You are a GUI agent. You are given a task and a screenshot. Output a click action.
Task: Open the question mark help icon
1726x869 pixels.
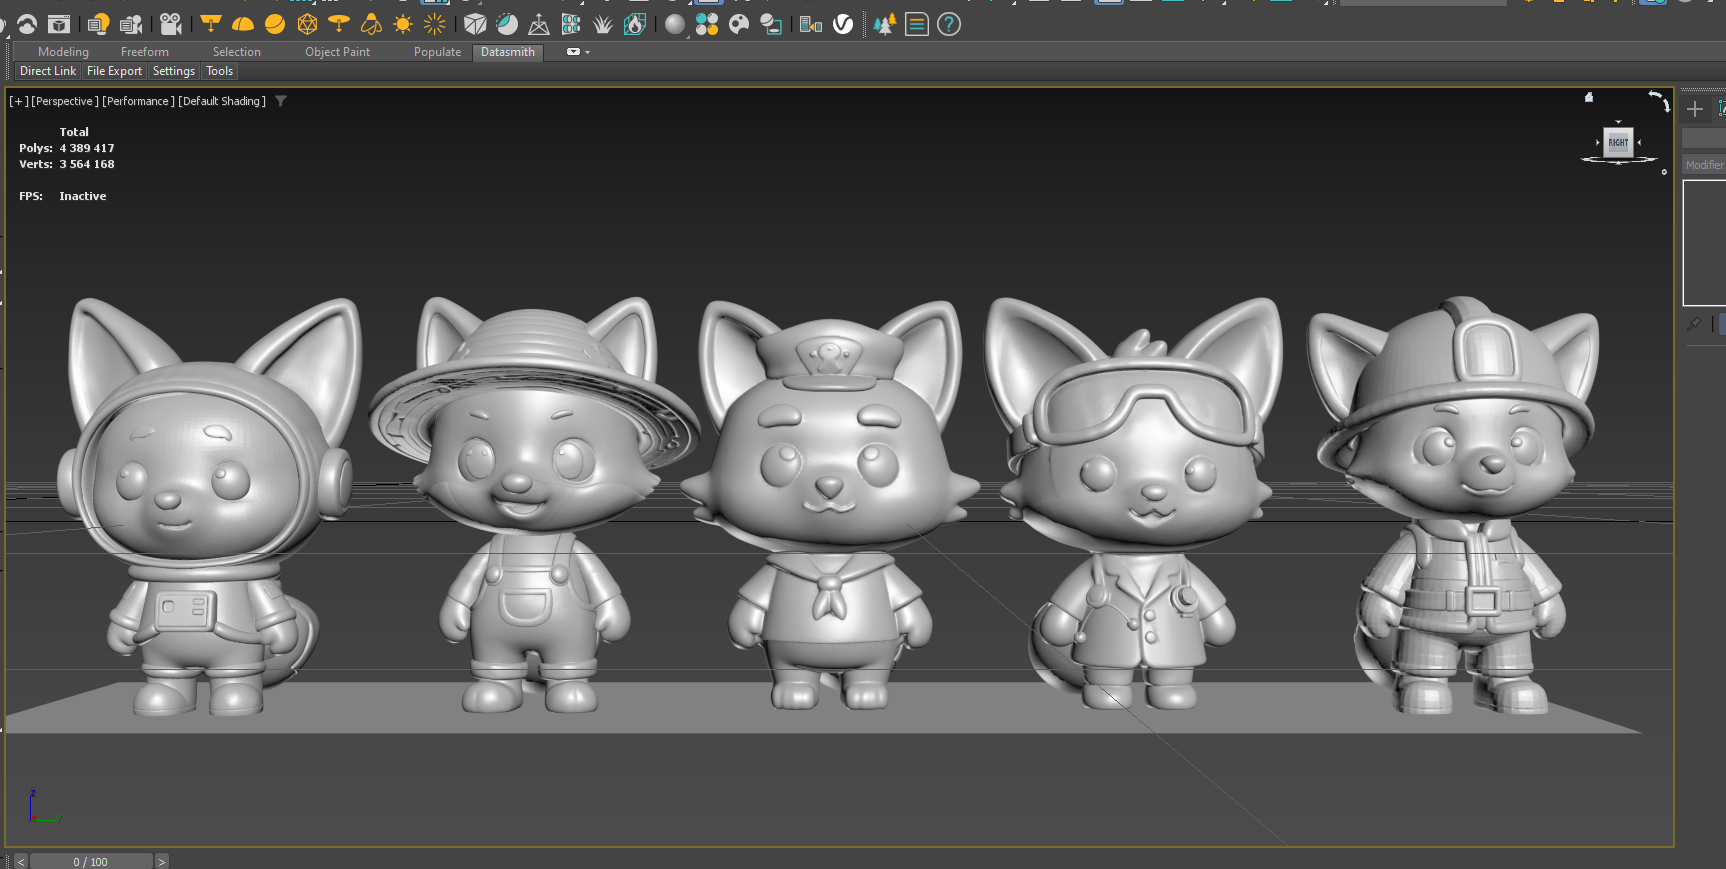click(949, 24)
